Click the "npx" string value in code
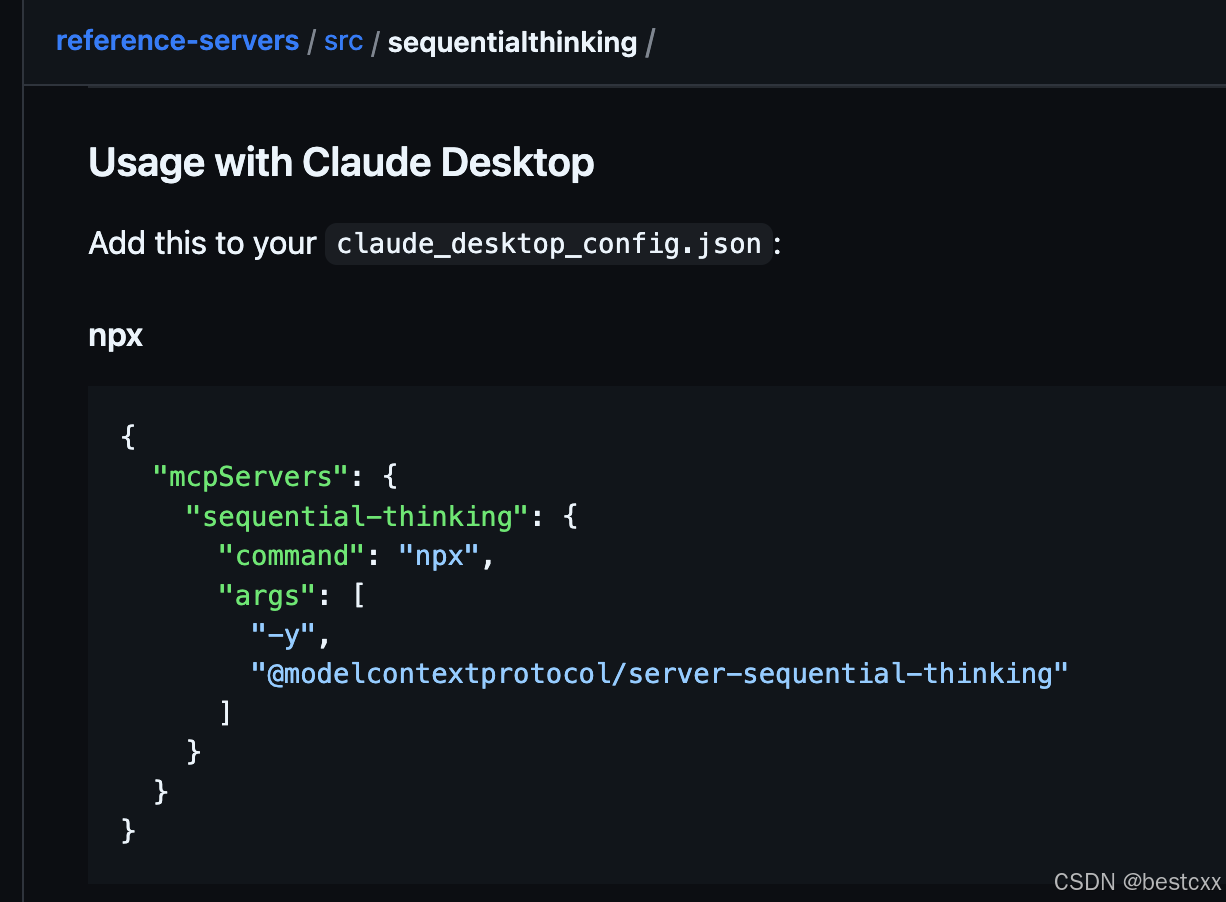Viewport: 1226px width, 902px height. pyautogui.click(x=440, y=555)
